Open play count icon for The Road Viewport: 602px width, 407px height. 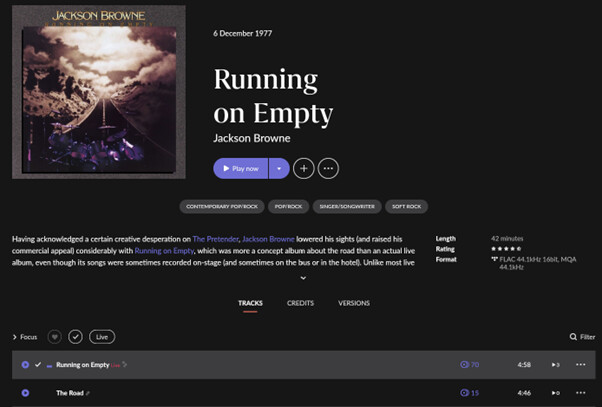coord(556,393)
